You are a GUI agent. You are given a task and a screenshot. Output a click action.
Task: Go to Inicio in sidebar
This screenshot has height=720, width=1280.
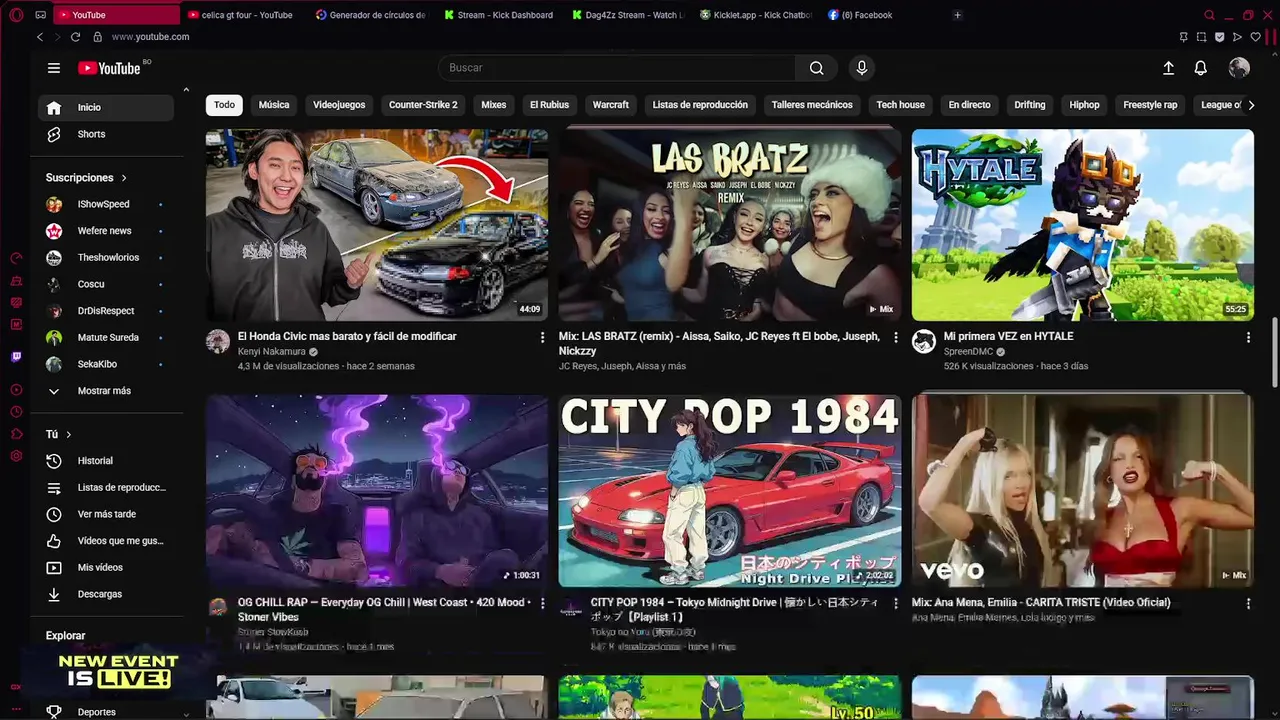pos(106,108)
